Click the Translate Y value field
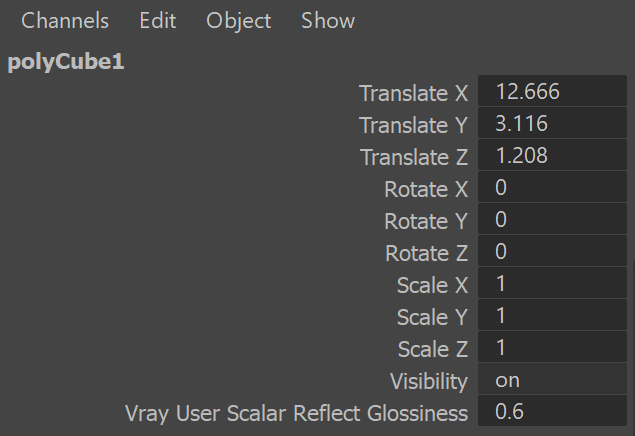 click(552, 123)
